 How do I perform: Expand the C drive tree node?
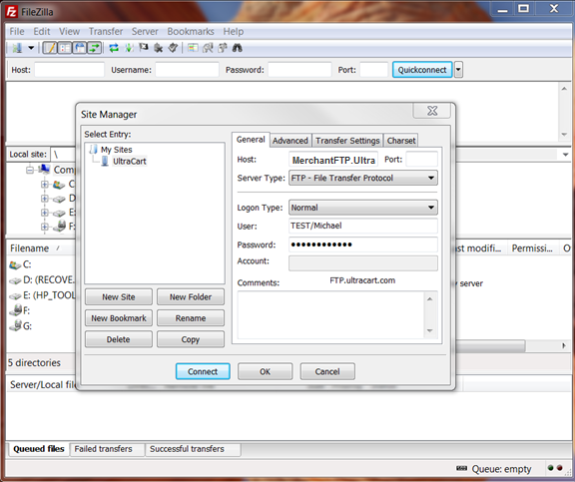click(45, 184)
